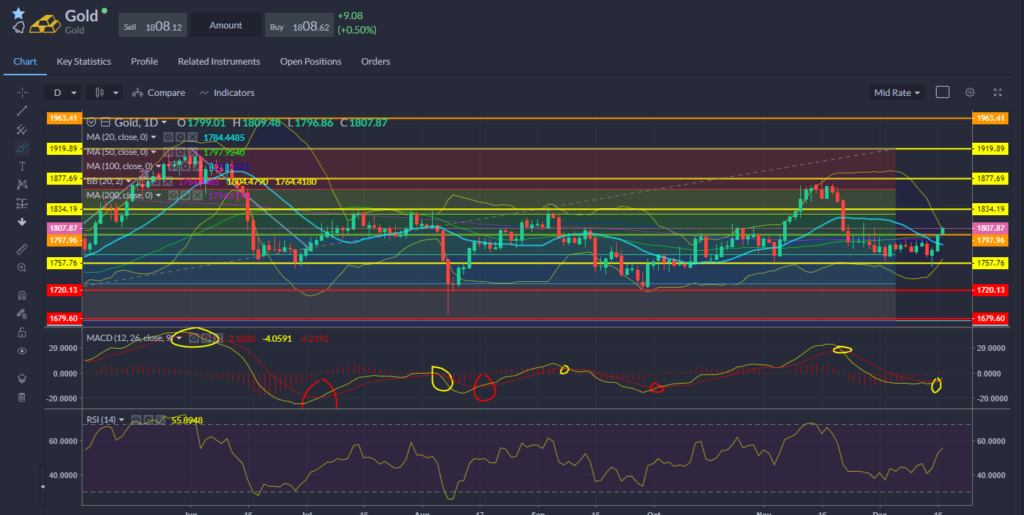
Task: Toggle magnet mode in drawing toolbar
Action: [22, 295]
